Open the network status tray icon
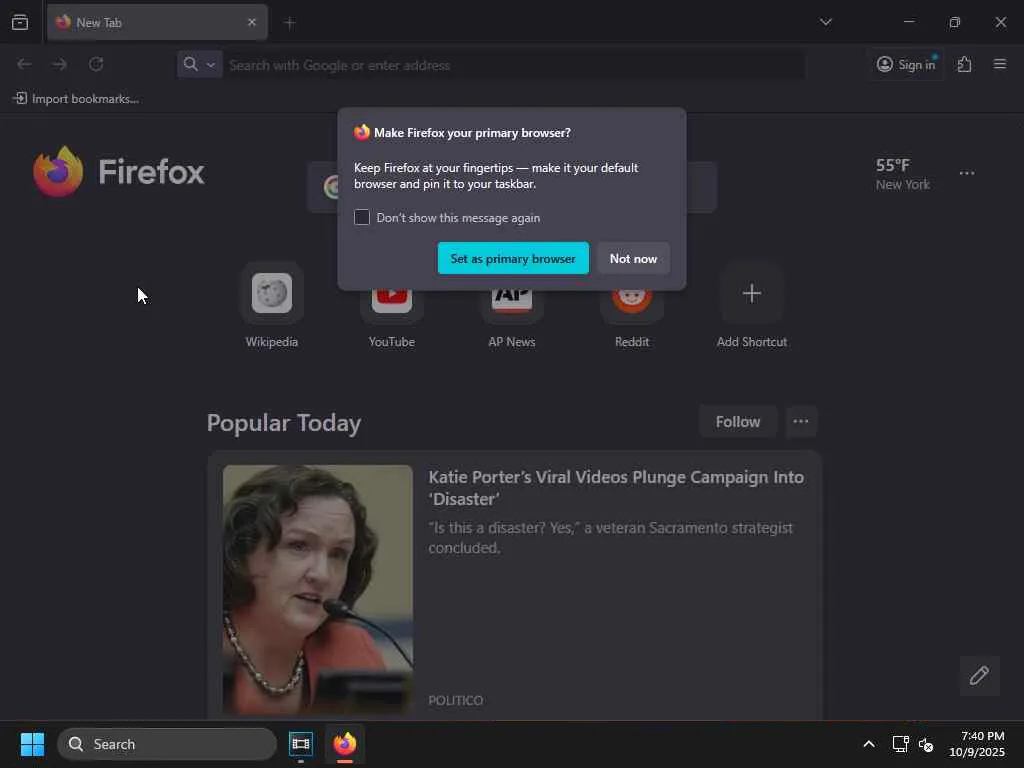 [901, 744]
